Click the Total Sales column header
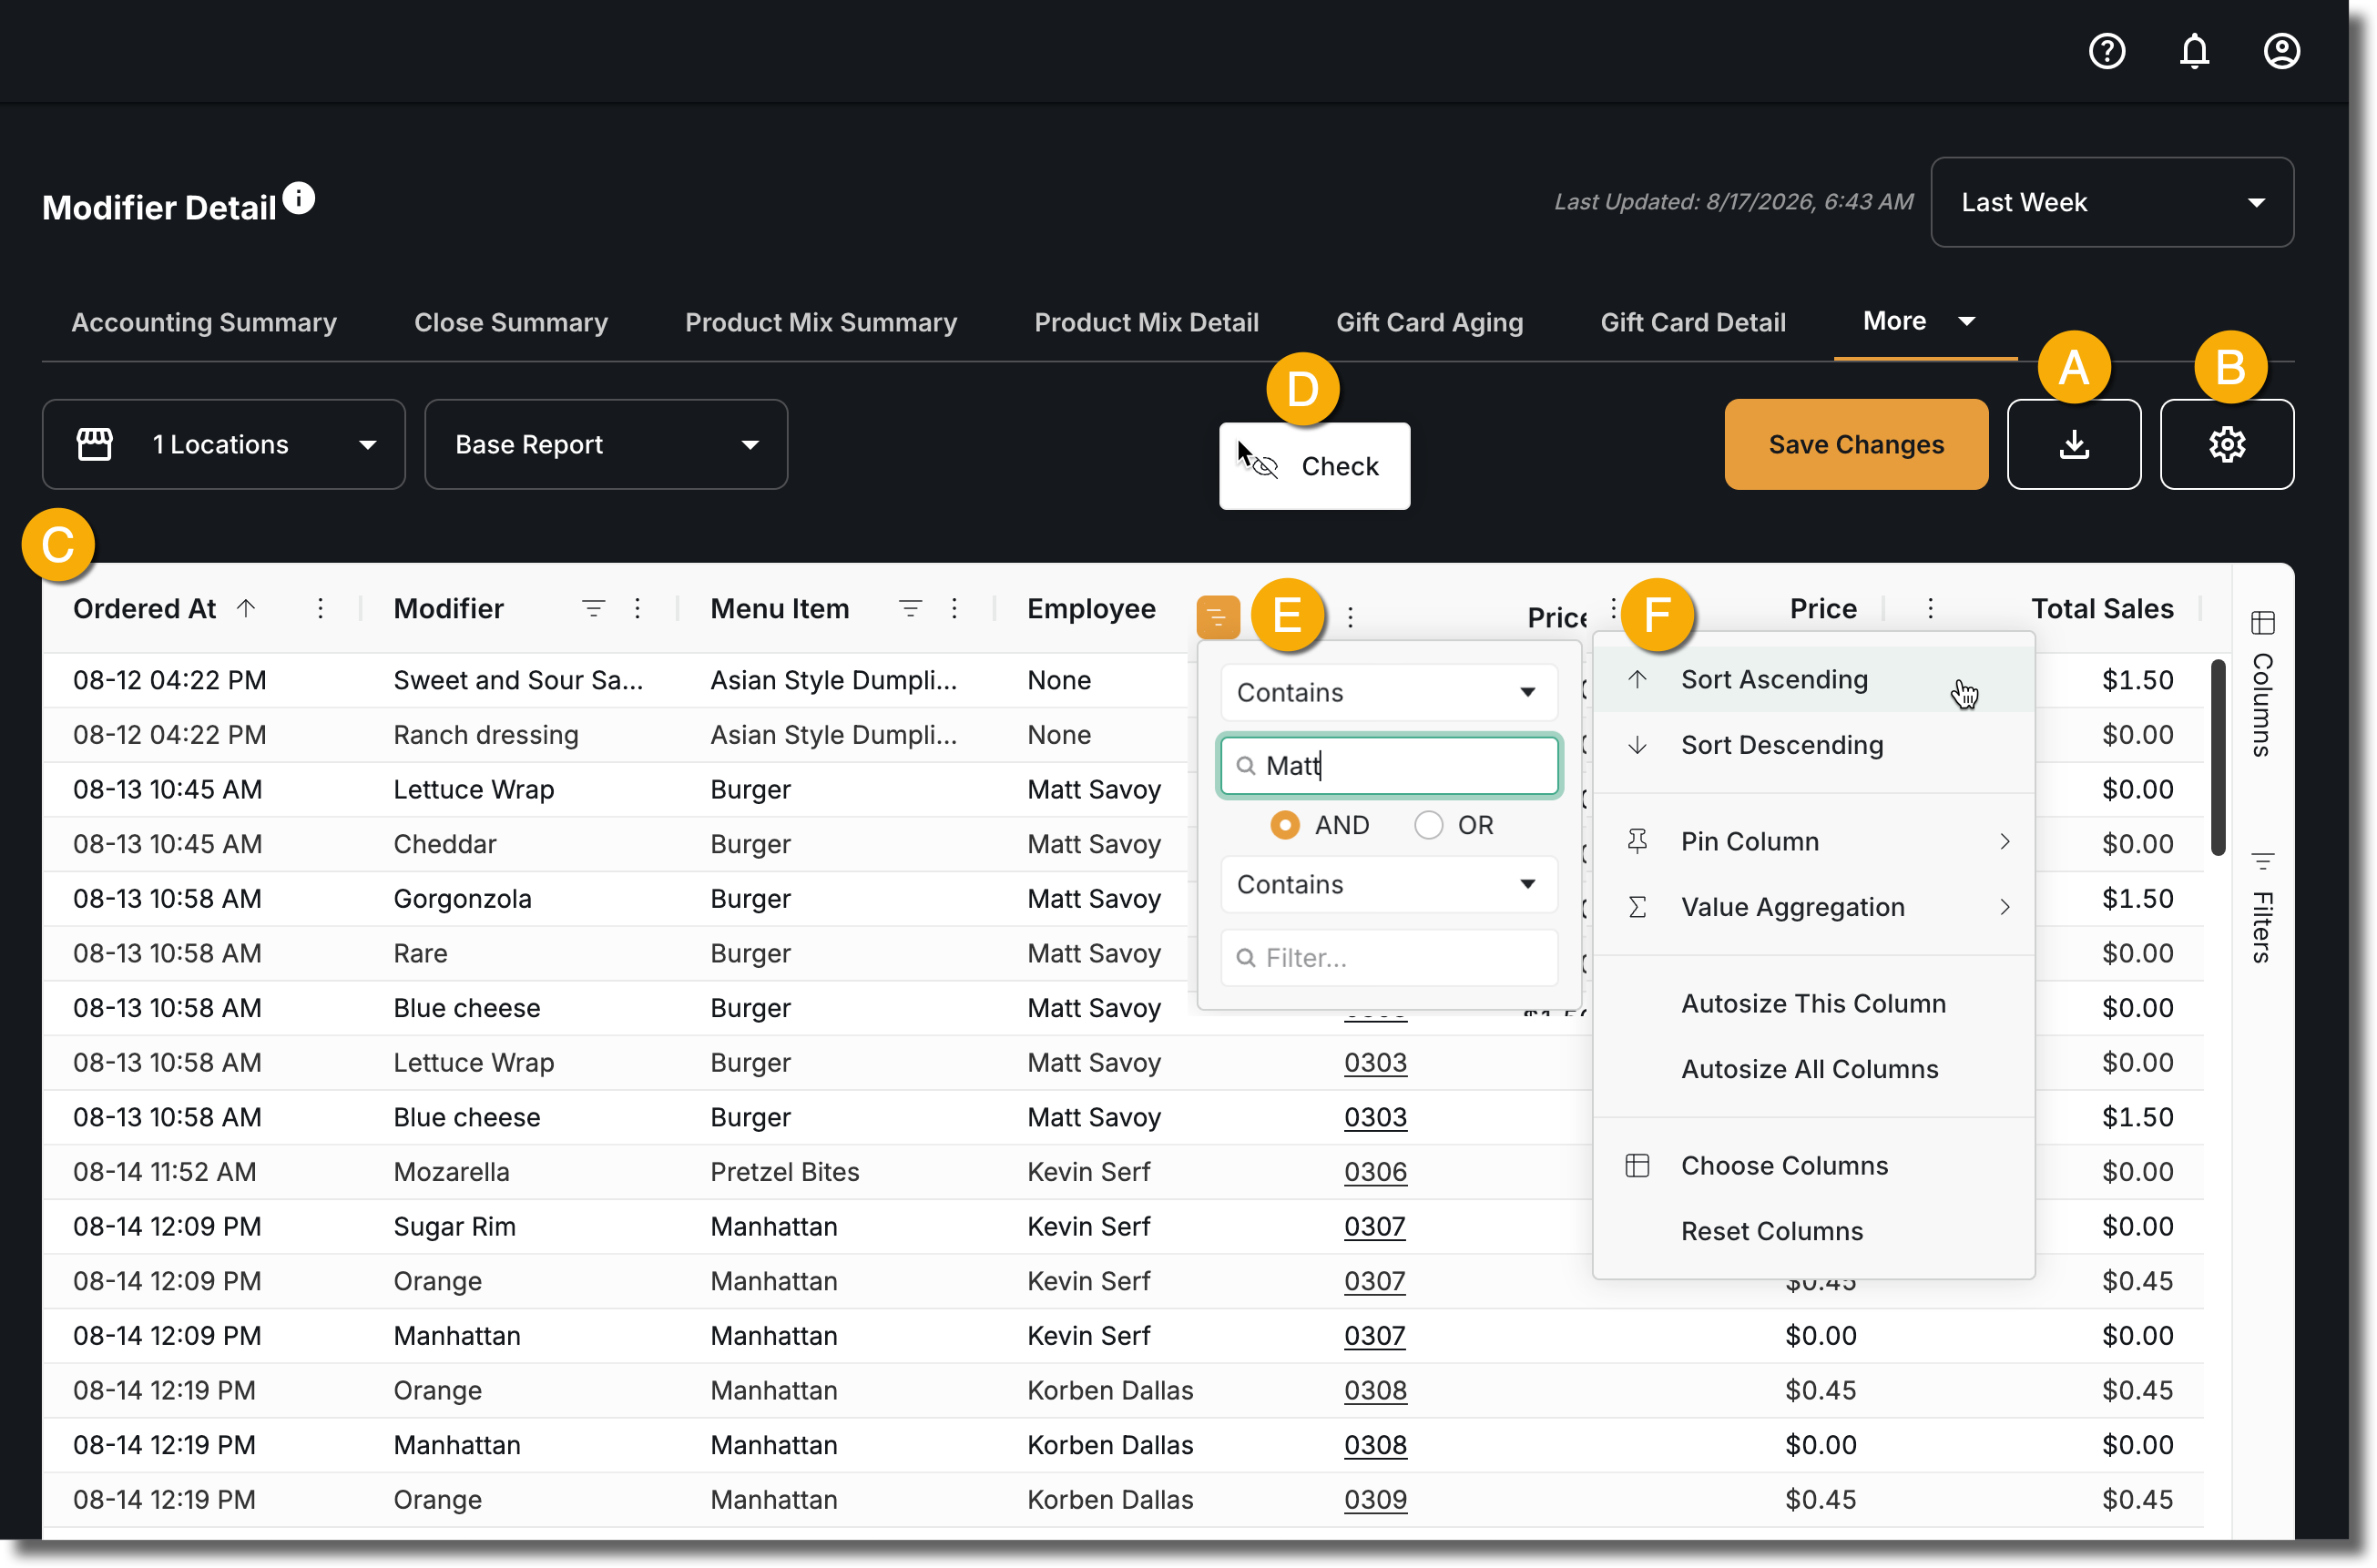Screen dimensions: 2377x1568 pos(2101,608)
